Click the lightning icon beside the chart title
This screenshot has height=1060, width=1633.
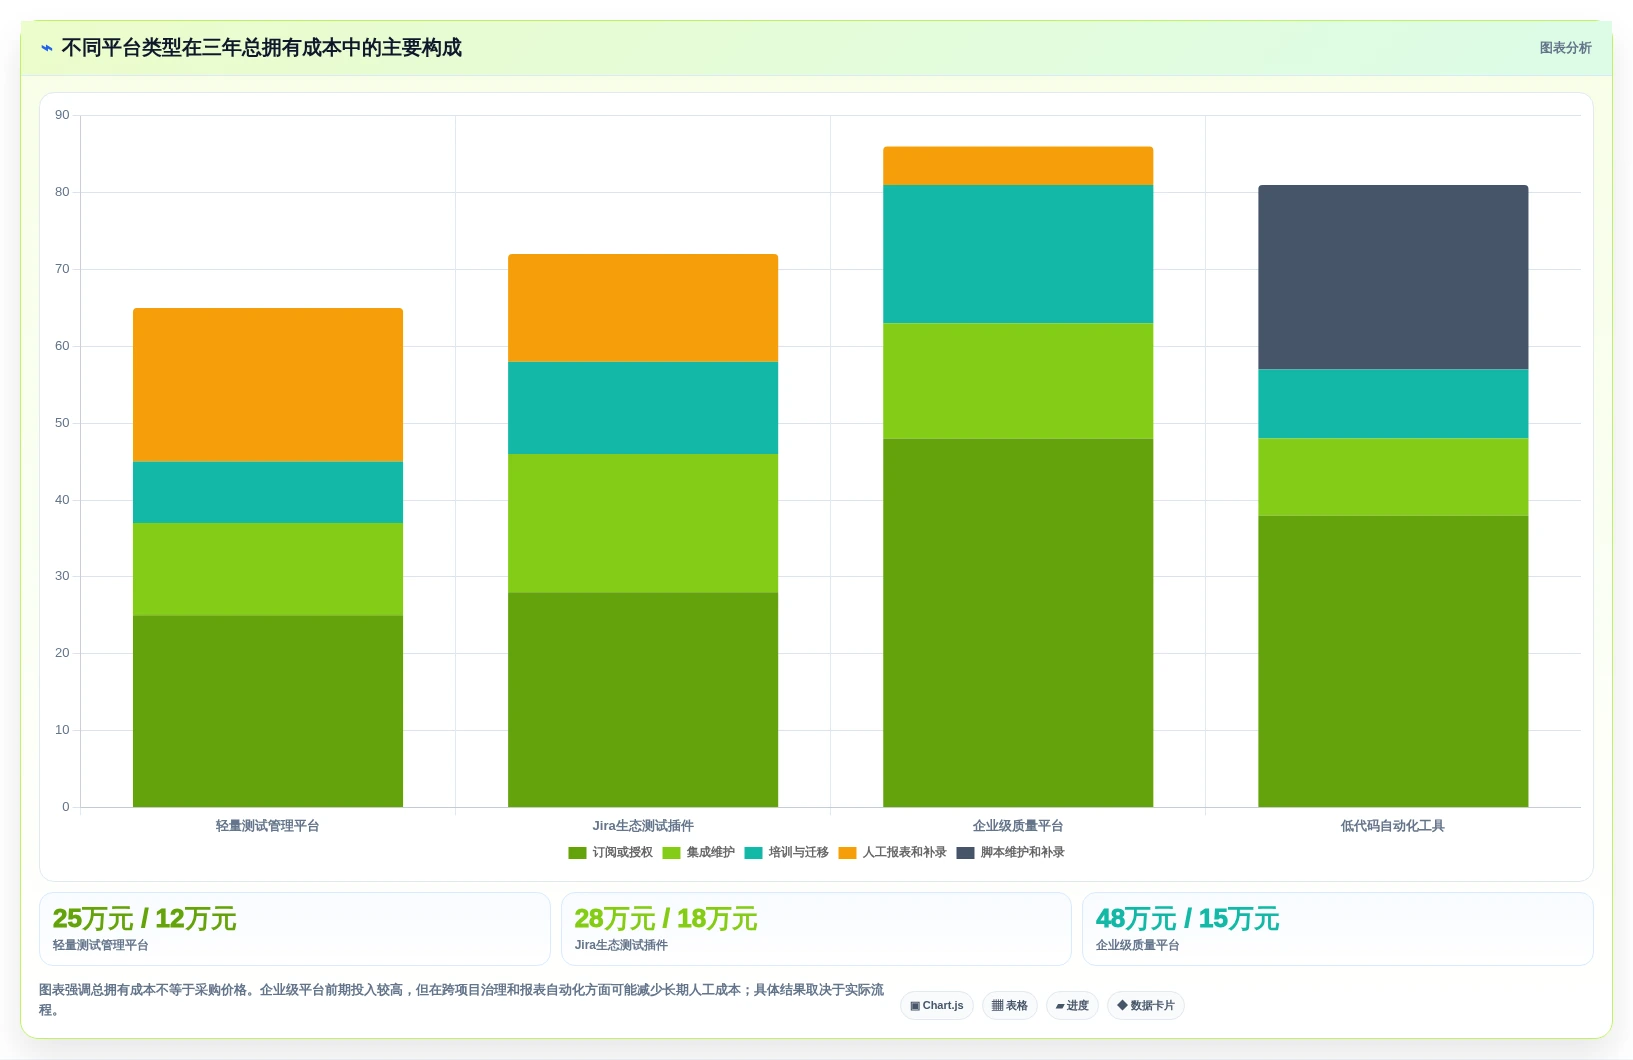[47, 48]
